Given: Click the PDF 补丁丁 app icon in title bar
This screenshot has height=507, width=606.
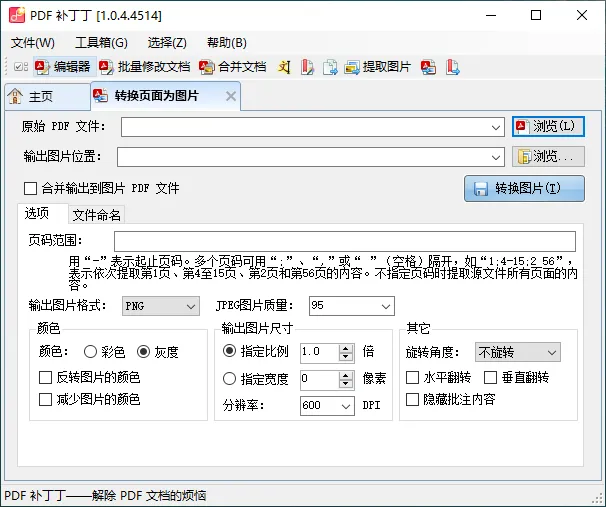Looking at the screenshot, I should pyautogui.click(x=17, y=15).
